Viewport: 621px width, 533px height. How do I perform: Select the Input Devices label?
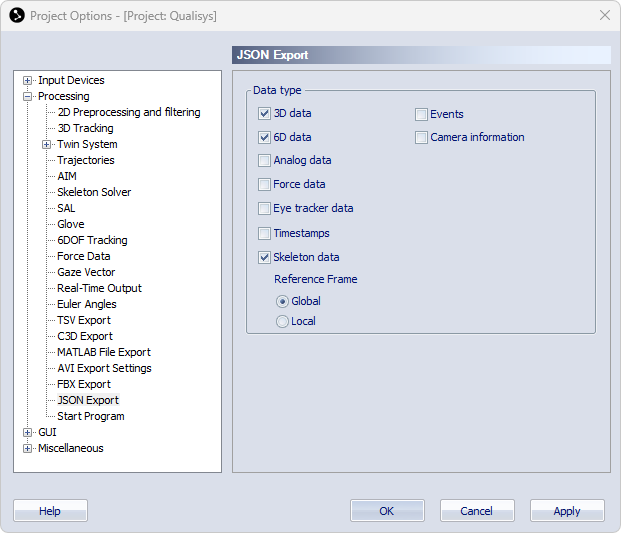coord(71,80)
